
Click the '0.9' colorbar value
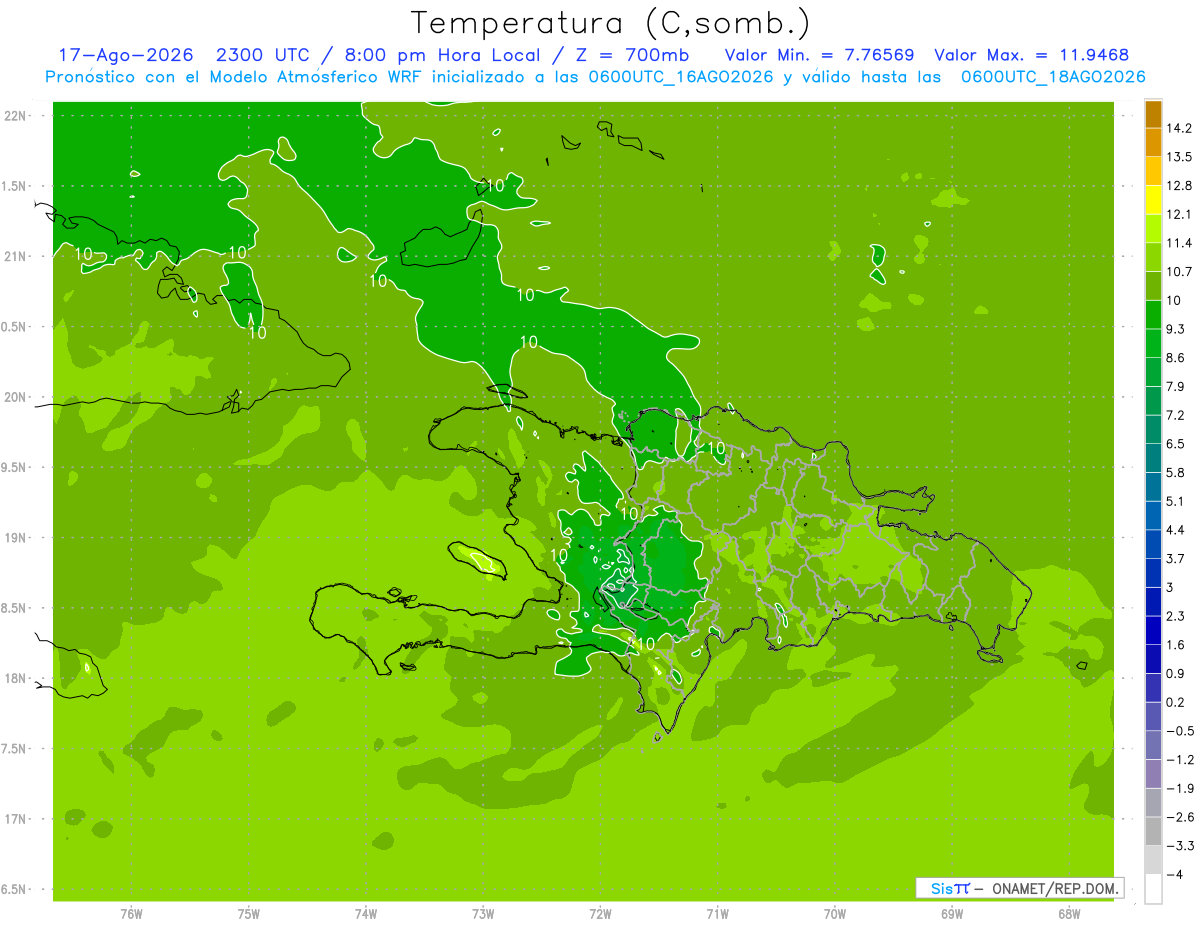[1176, 673]
